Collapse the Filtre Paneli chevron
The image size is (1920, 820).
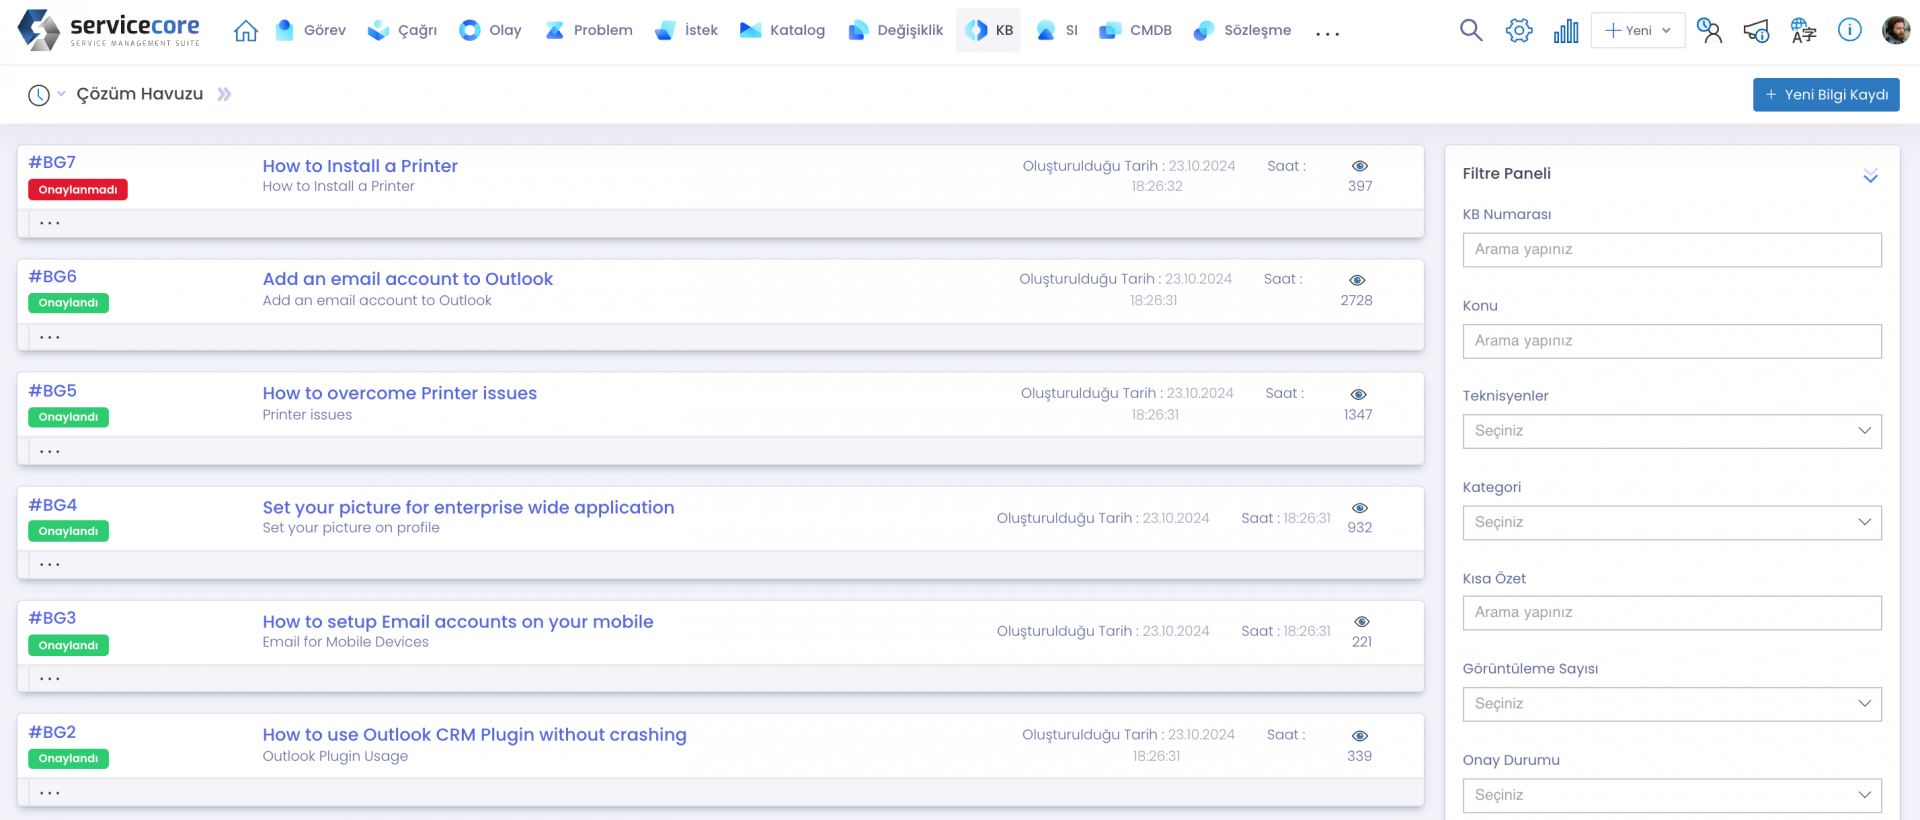tap(1870, 176)
